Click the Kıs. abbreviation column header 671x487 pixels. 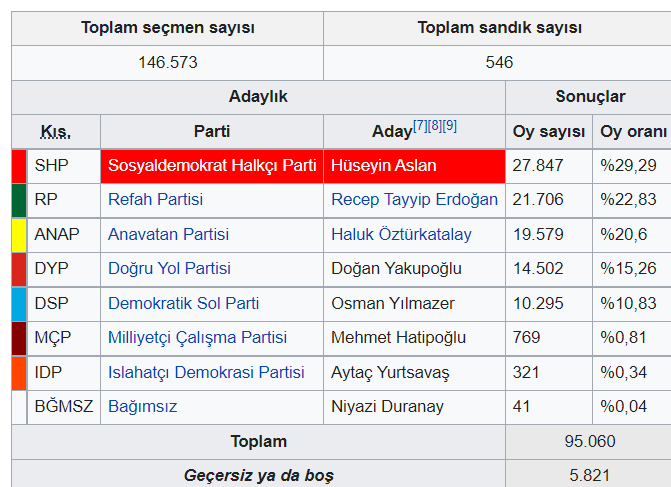pos(56,131)
